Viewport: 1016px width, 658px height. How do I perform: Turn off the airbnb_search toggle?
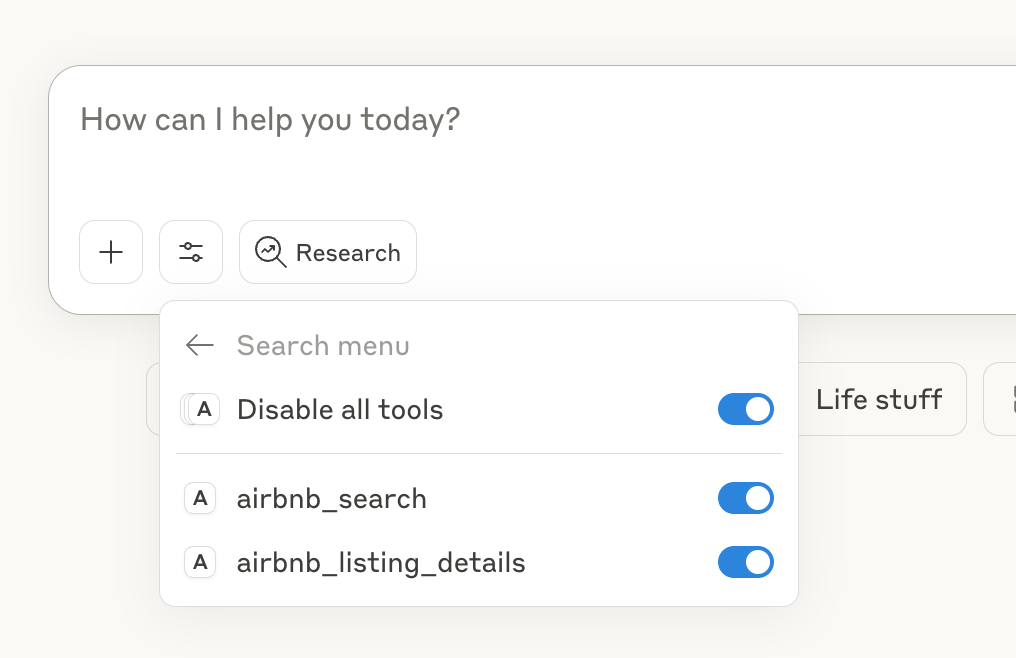point(745,498)
